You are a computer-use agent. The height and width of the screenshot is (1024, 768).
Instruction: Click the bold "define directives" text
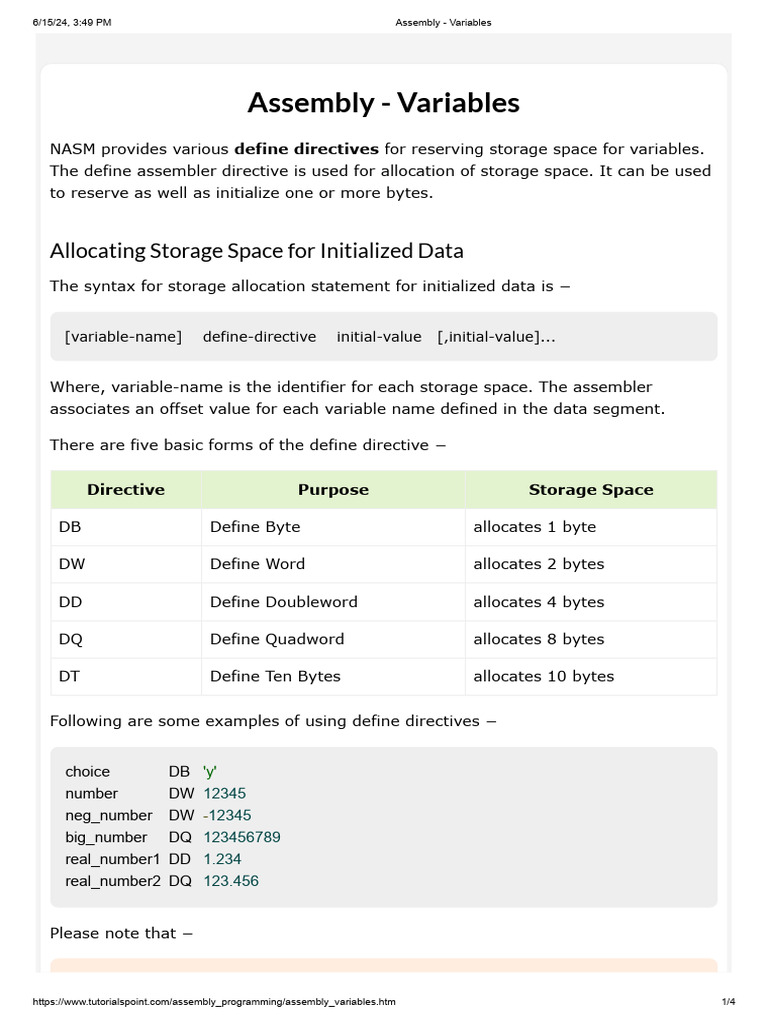point(306,149)
